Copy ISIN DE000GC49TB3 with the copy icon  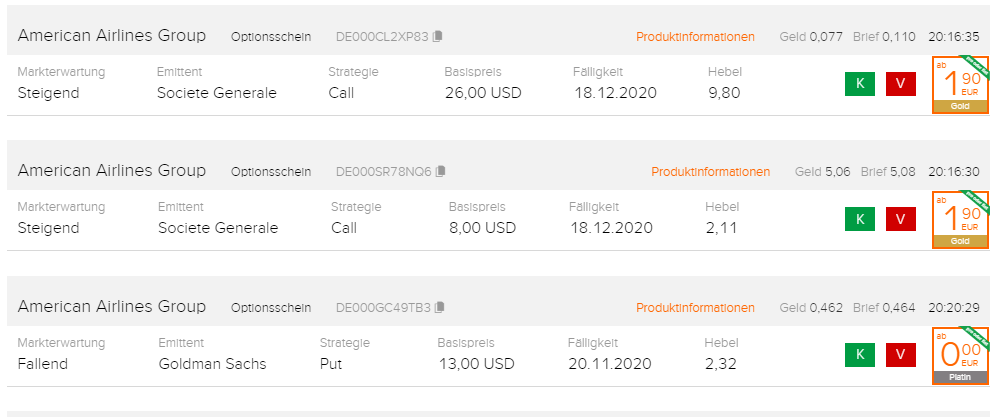pyautogui.click(x=440, y=307)
